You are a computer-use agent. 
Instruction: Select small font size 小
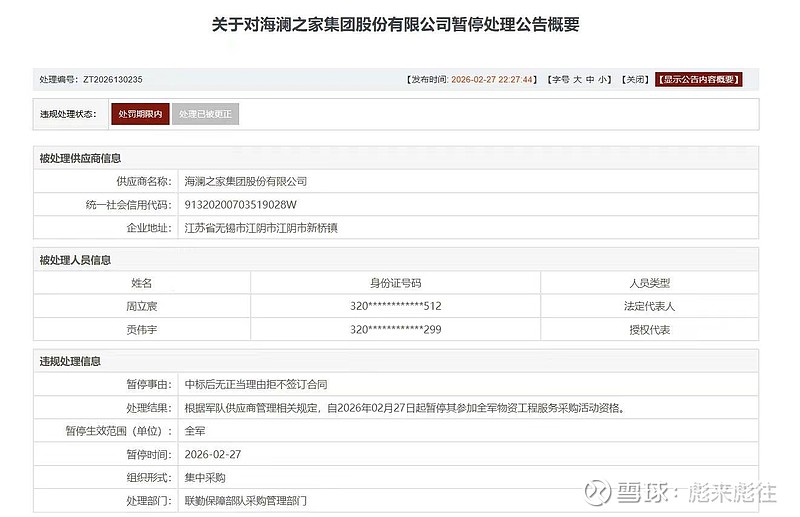tap(603, 80)
